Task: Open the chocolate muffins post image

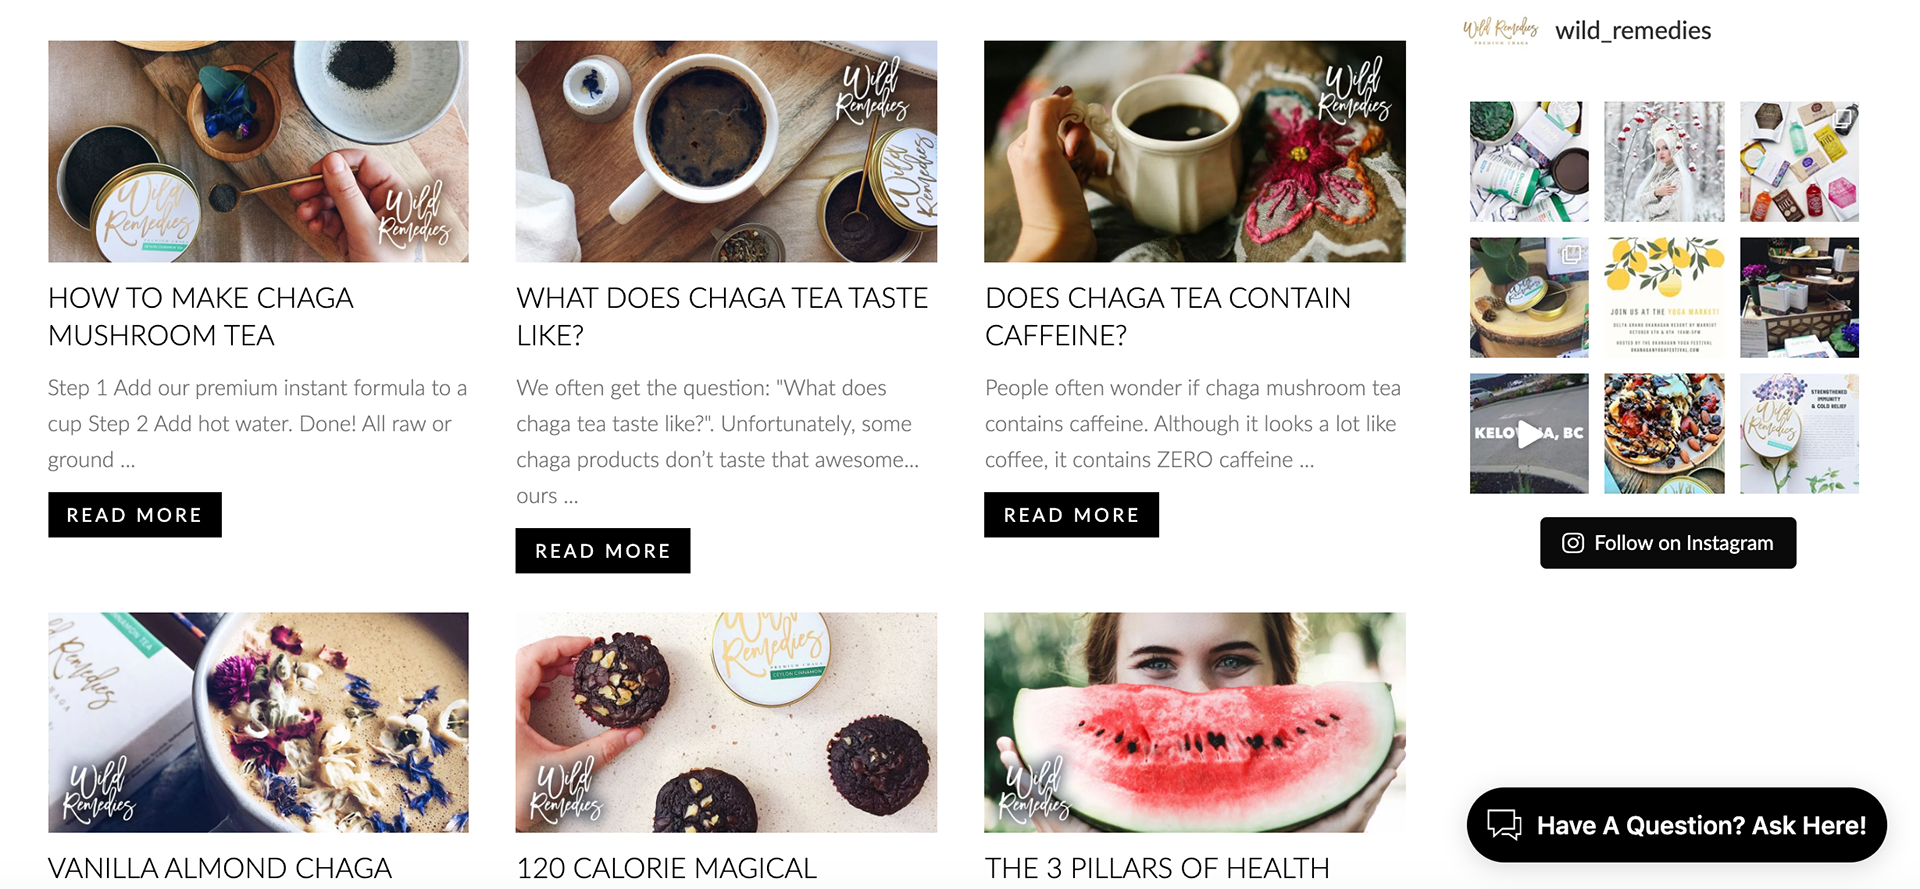Action: pos(726,722)
